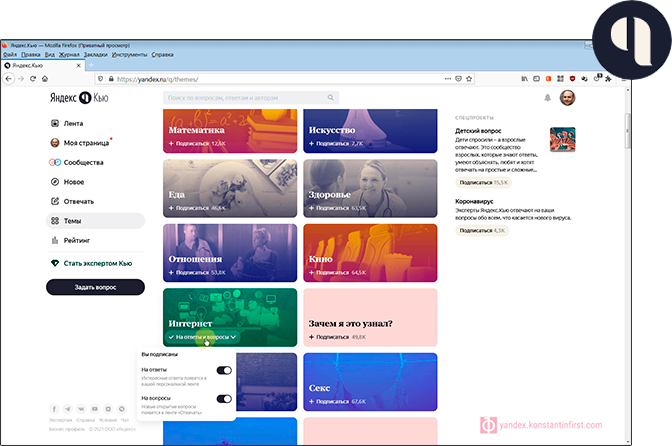Screen dimensions: 672x446
Task: Subscribe to Детский вопрос project
Action: pyautogui.click(x=483, y=183)
